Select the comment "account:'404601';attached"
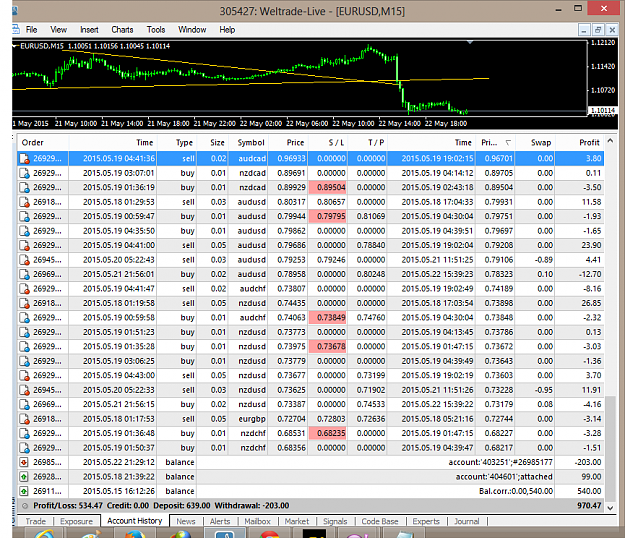This screenshot has width=625, height=538. point(504,477)
